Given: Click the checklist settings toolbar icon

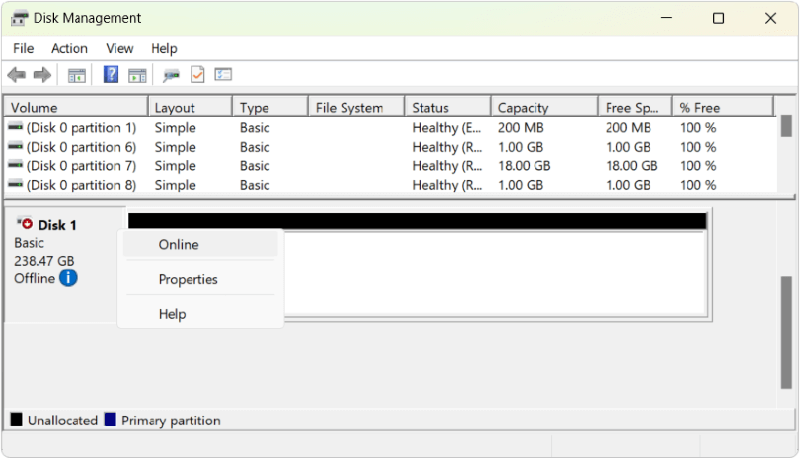Looking at the screenshot, I should [223, 75].
